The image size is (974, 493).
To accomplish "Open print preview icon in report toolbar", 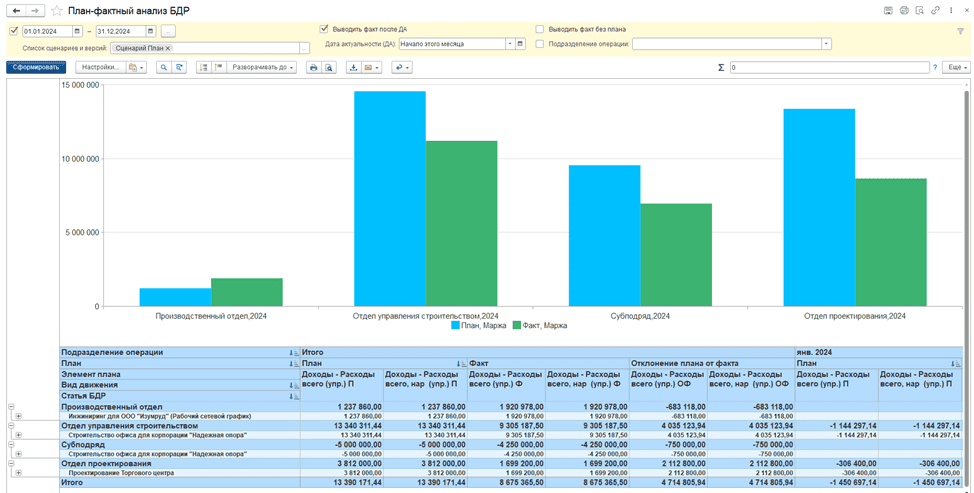I will (x=328, y=68).
